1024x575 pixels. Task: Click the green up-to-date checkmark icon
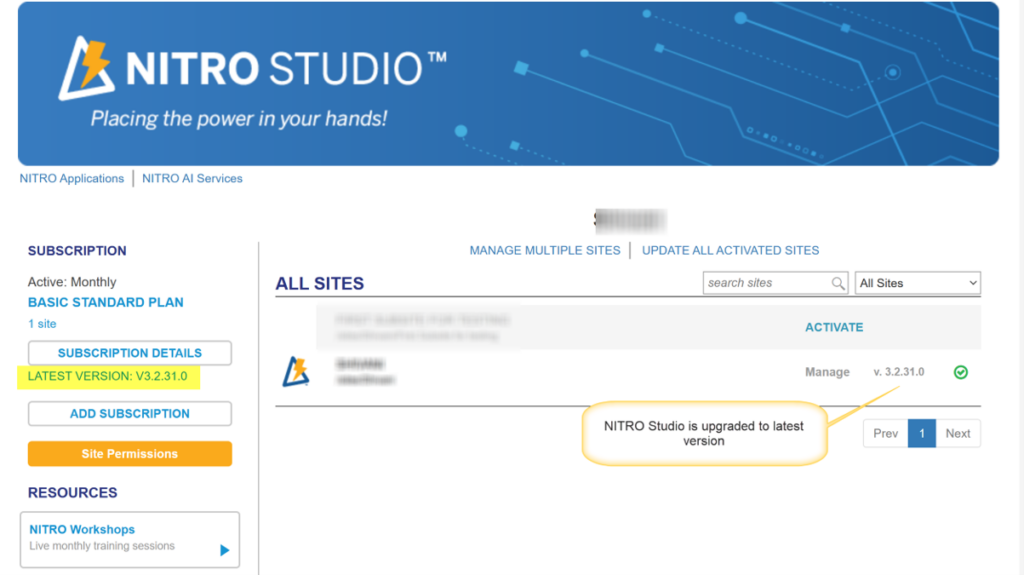coord(961,372)
